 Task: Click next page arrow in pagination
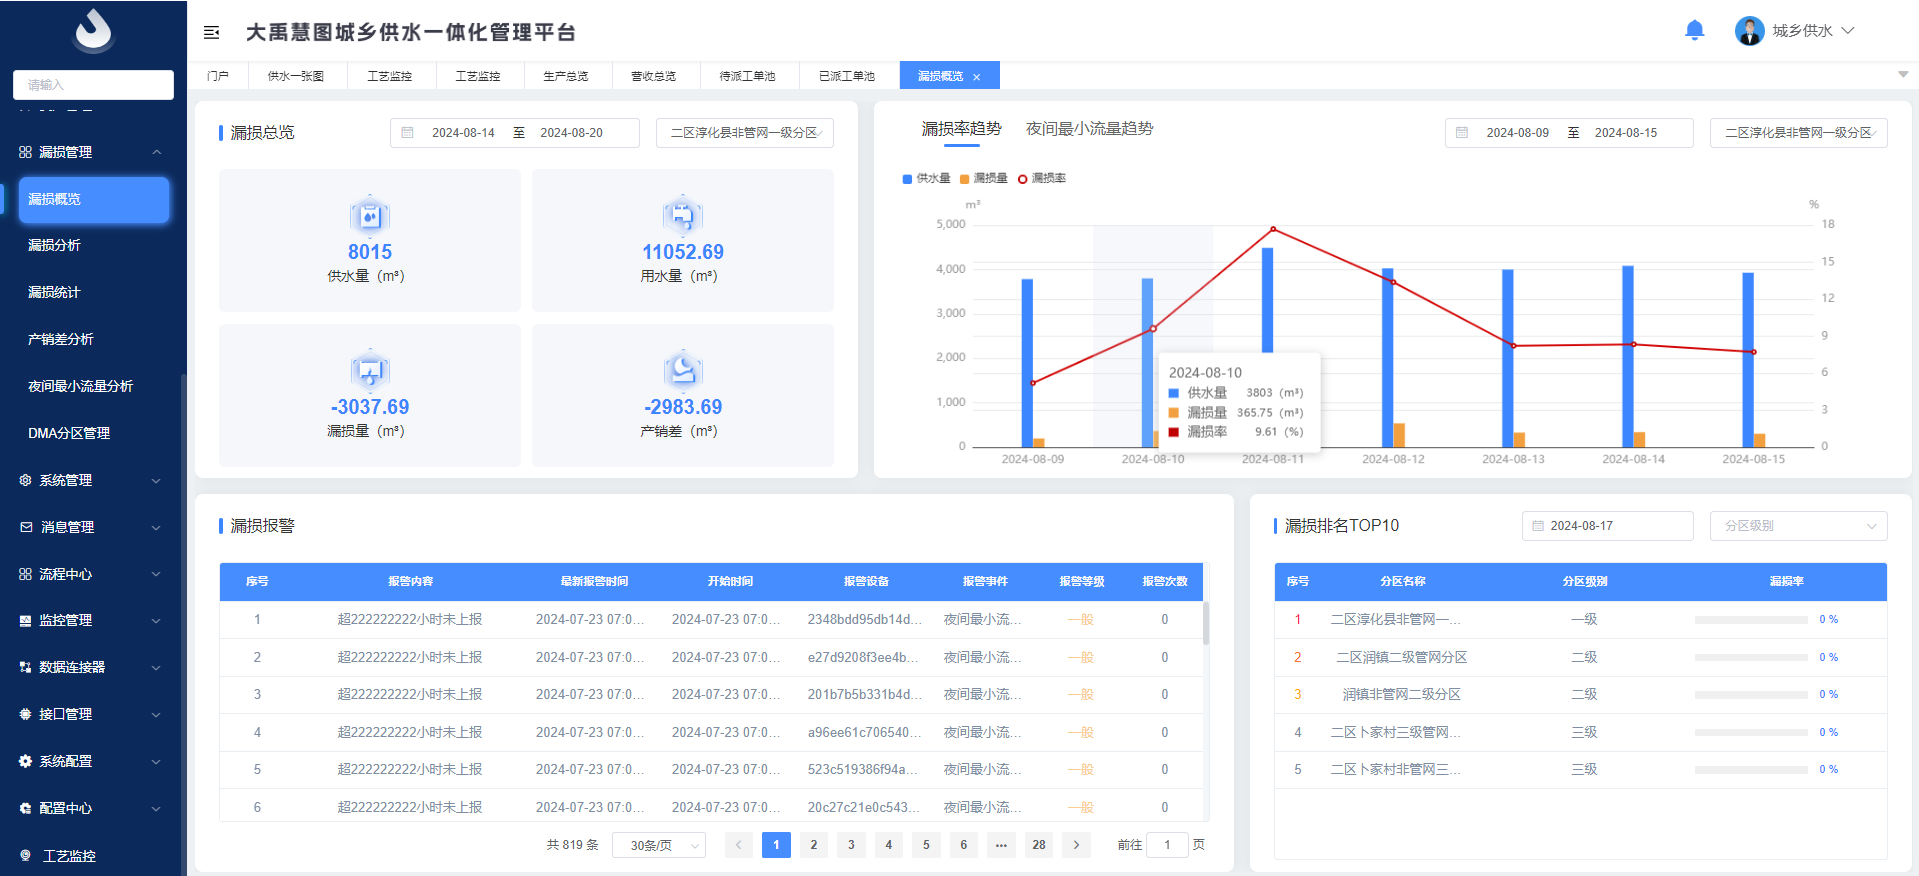click(x=1076, y=845)
